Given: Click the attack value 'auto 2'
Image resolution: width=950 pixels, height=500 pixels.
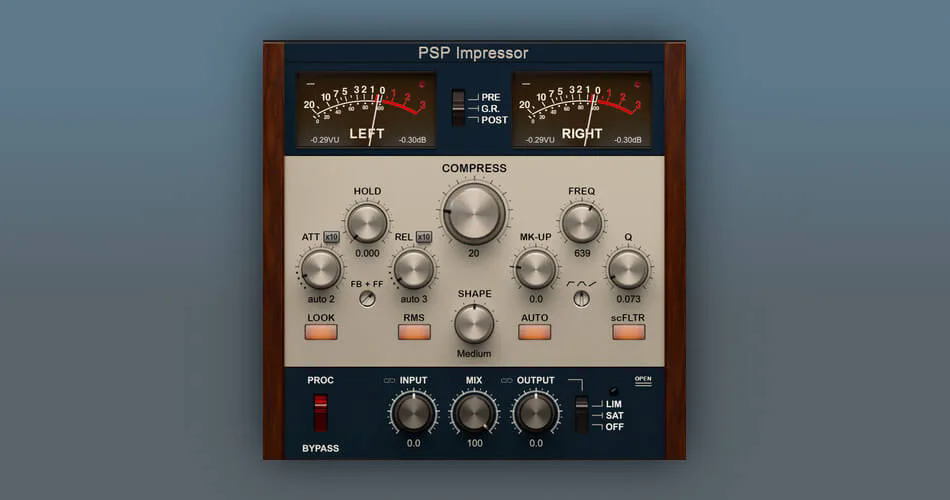Looking at the screenshot, I should tap(321, 299).
